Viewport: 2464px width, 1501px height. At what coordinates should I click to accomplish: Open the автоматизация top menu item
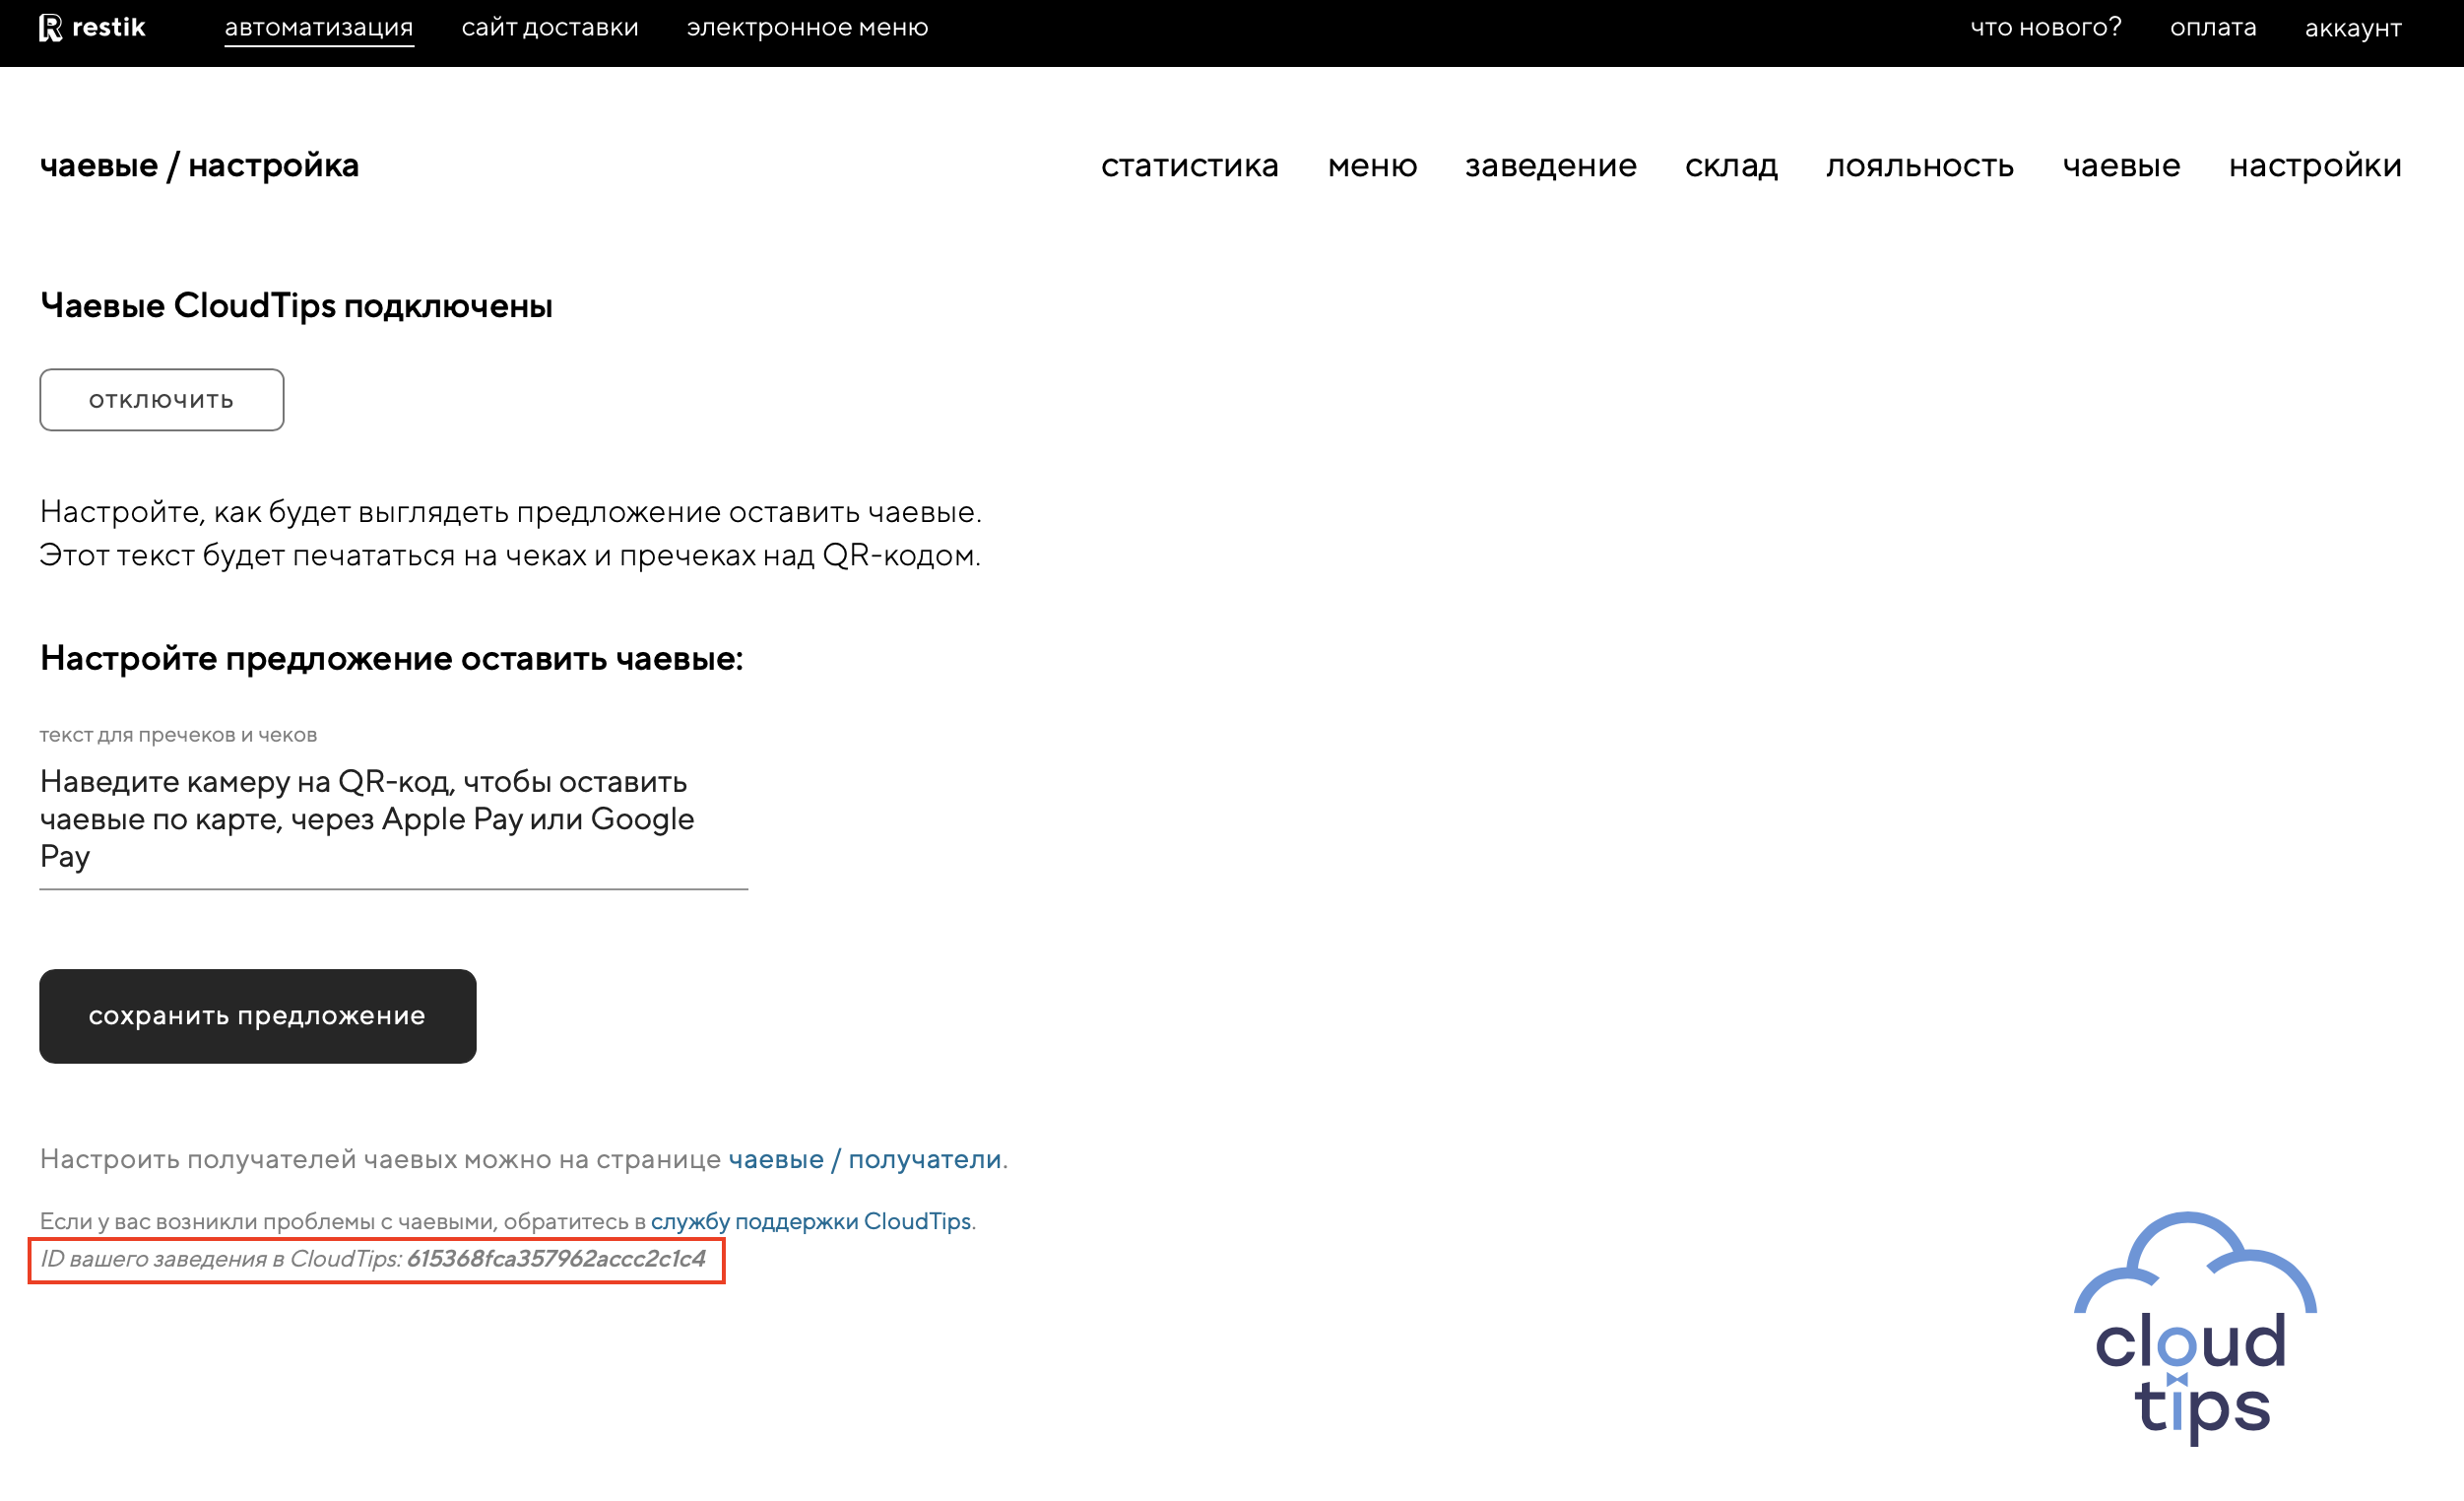319,28
